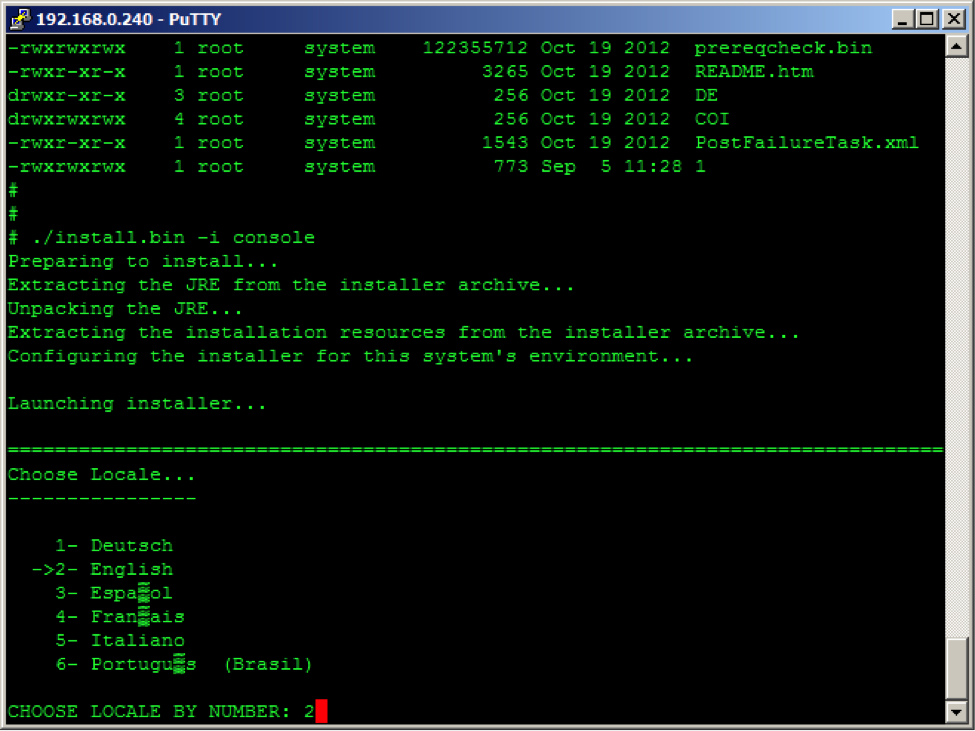
Task: Click the permissions drwxrwxrwx of COI
Action: [x=67, y=119]
